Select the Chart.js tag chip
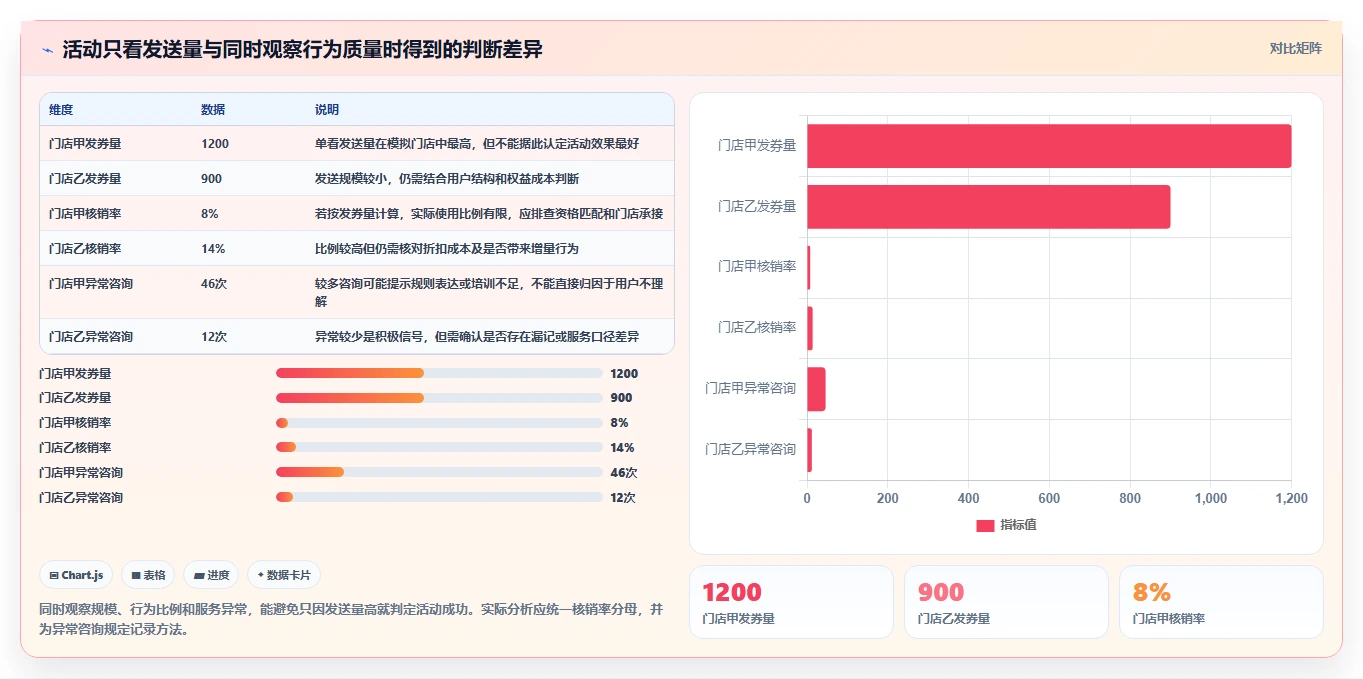The height and width of the screenshot is (679, 1363). click(76, 575)
